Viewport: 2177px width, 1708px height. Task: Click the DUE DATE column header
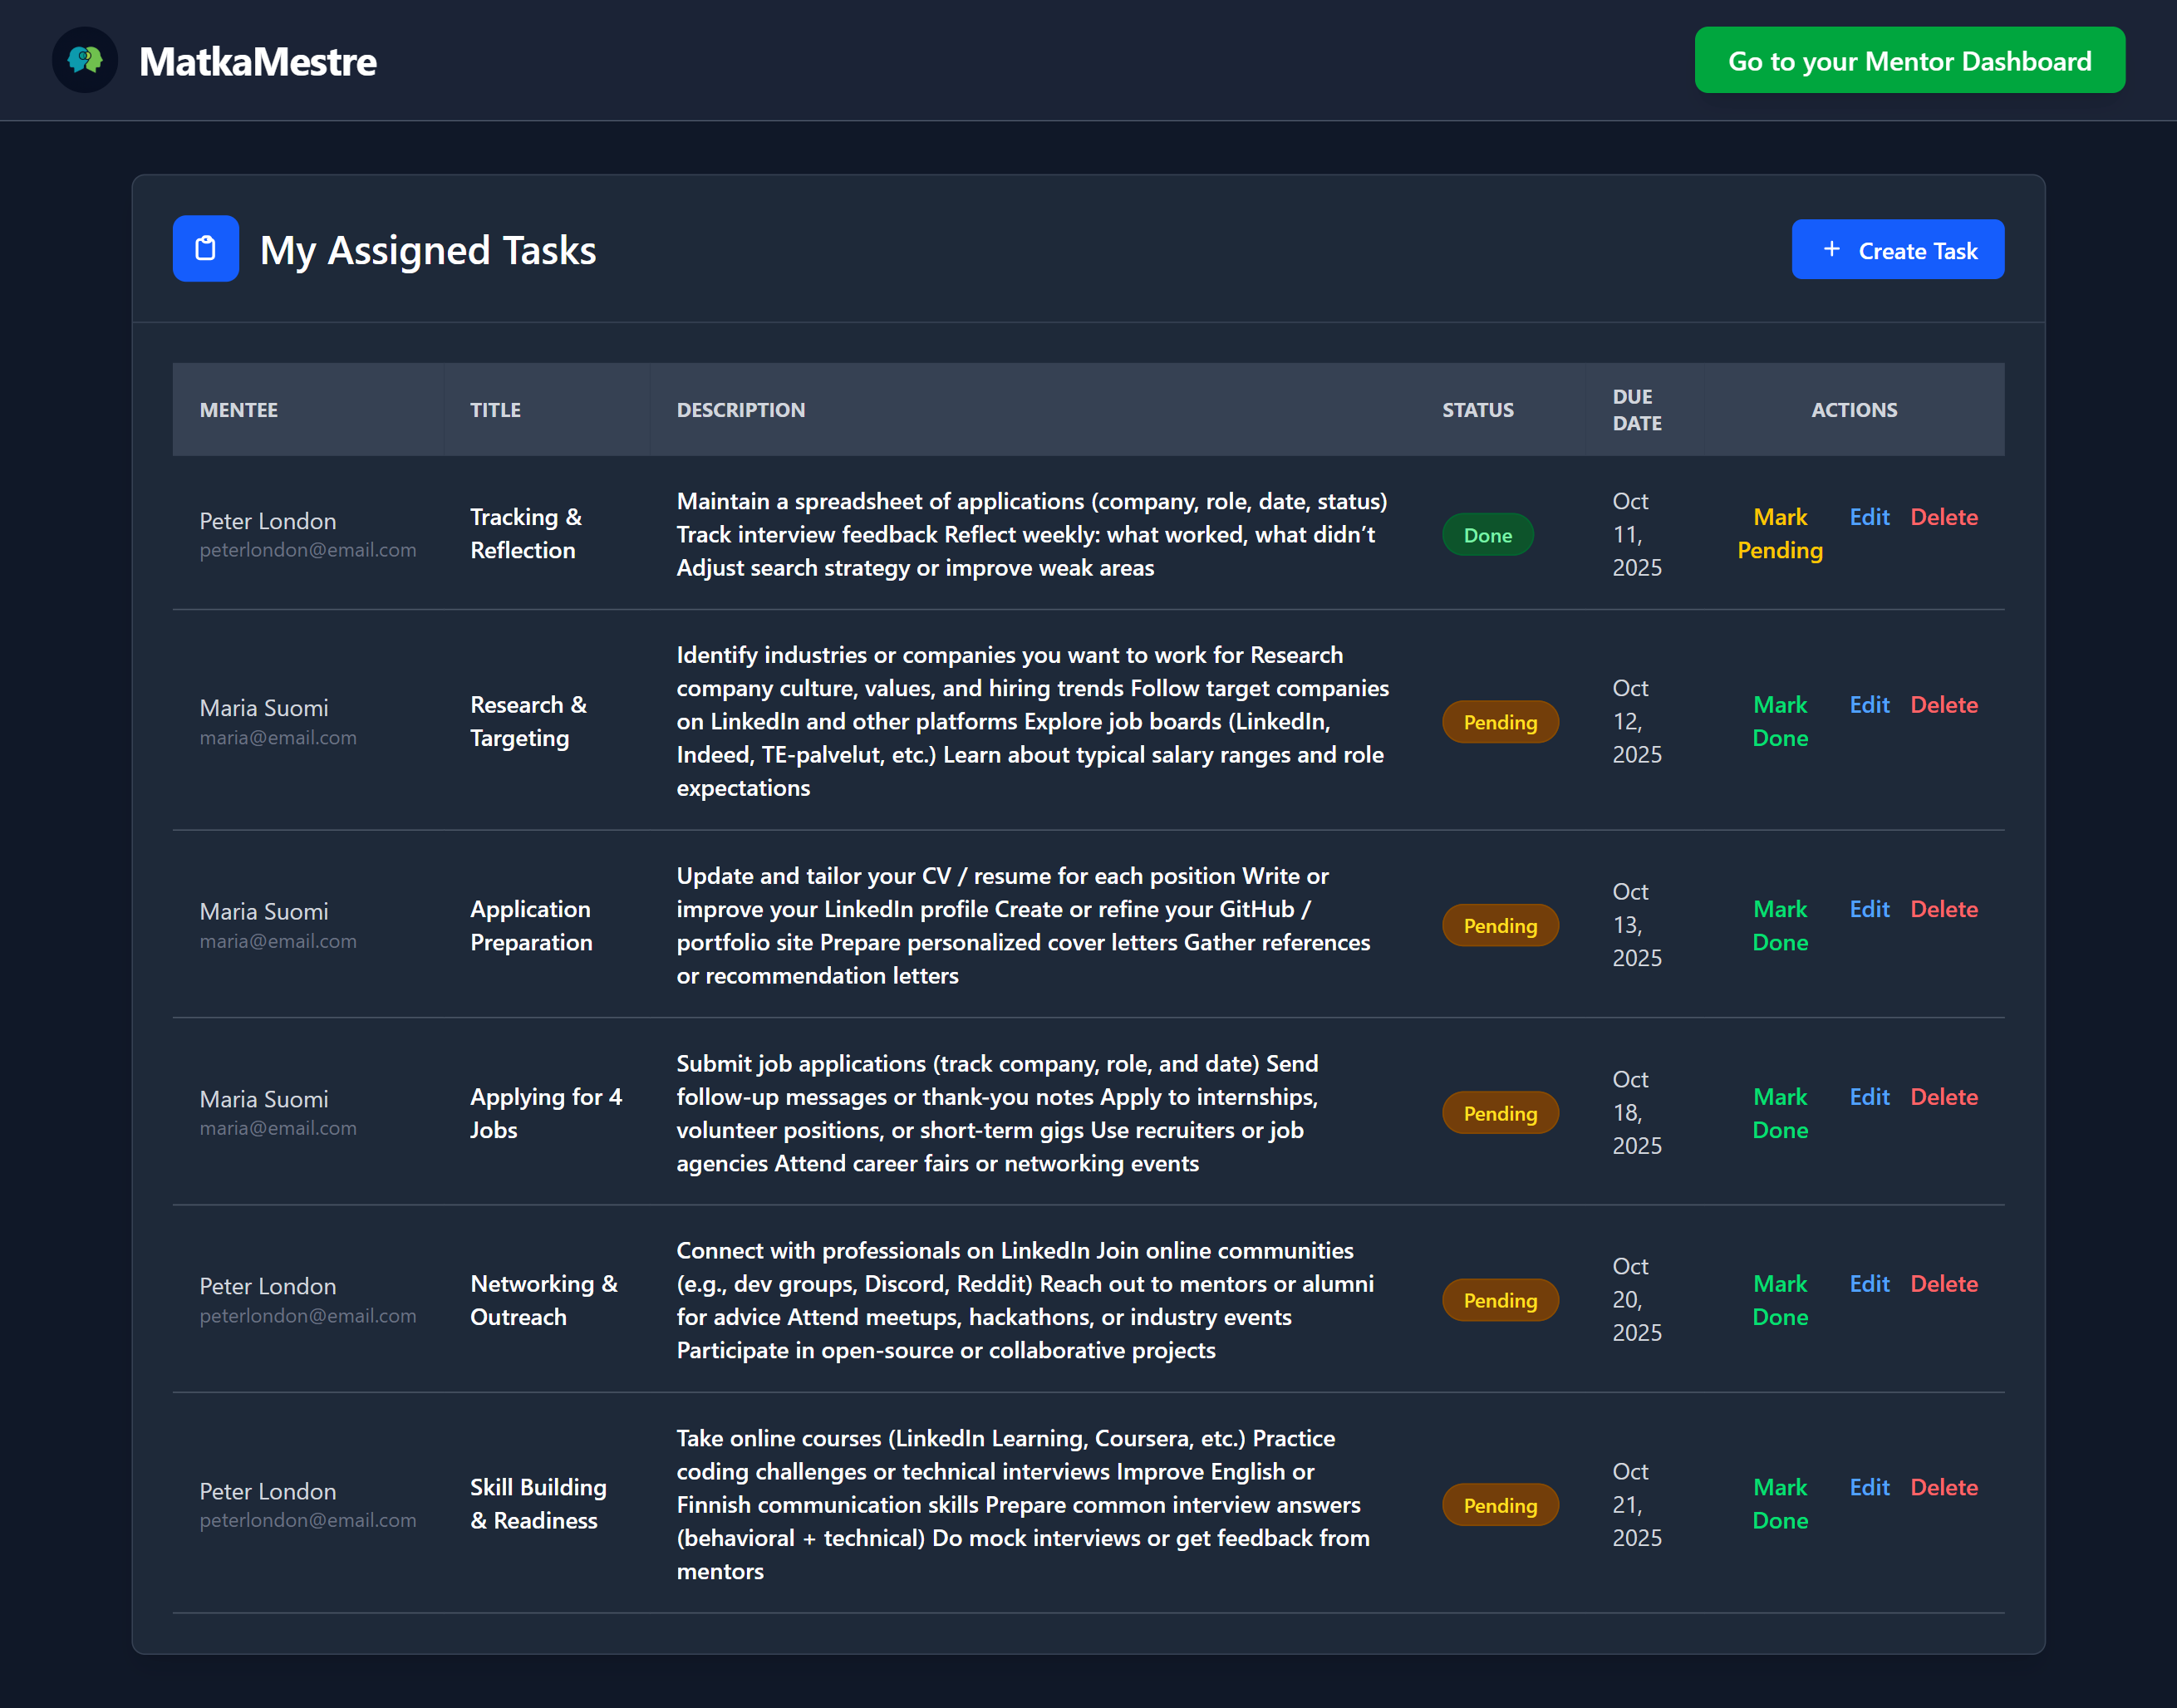click(1636, 410)
